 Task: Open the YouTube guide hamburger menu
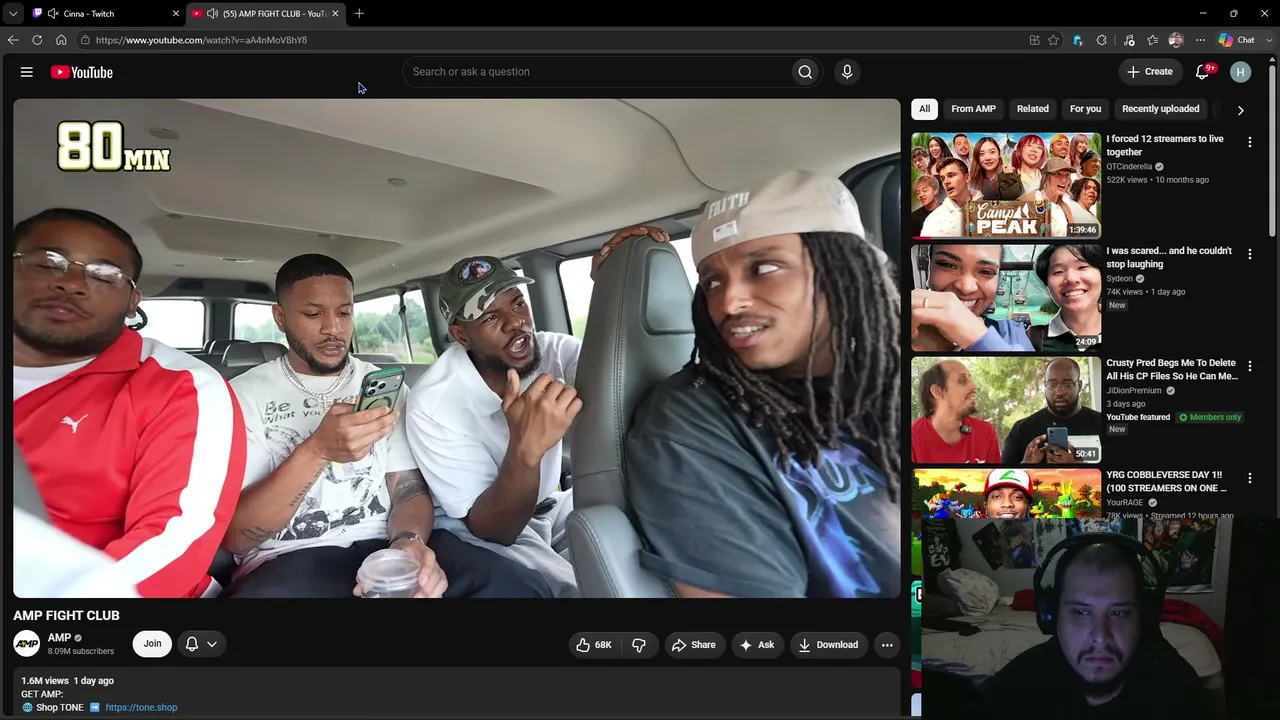(x=27, y=72)
